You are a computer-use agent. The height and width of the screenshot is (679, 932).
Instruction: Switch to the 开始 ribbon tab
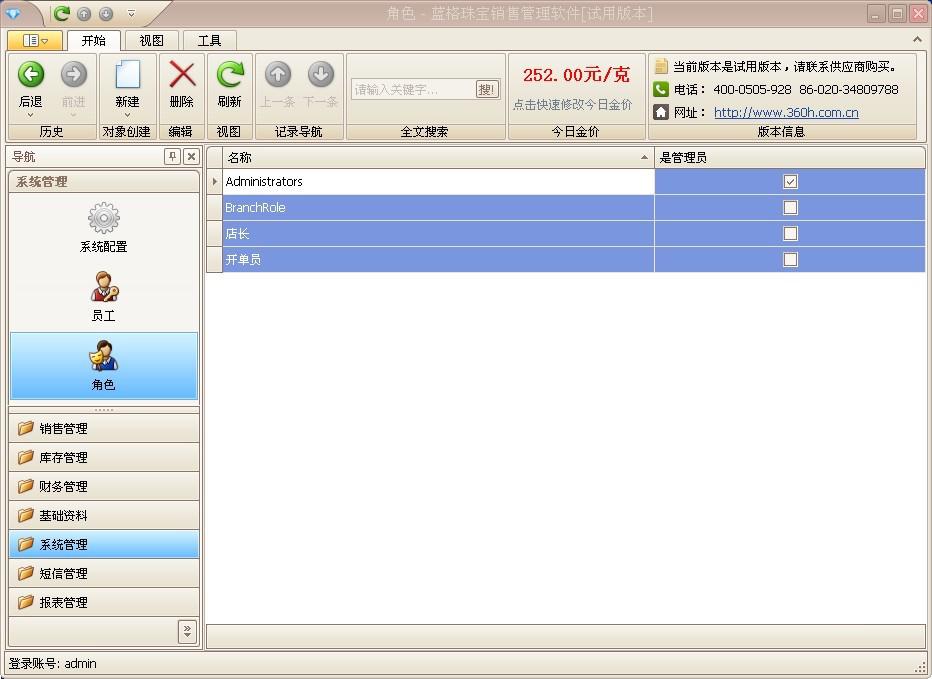(x=94, y=40)
